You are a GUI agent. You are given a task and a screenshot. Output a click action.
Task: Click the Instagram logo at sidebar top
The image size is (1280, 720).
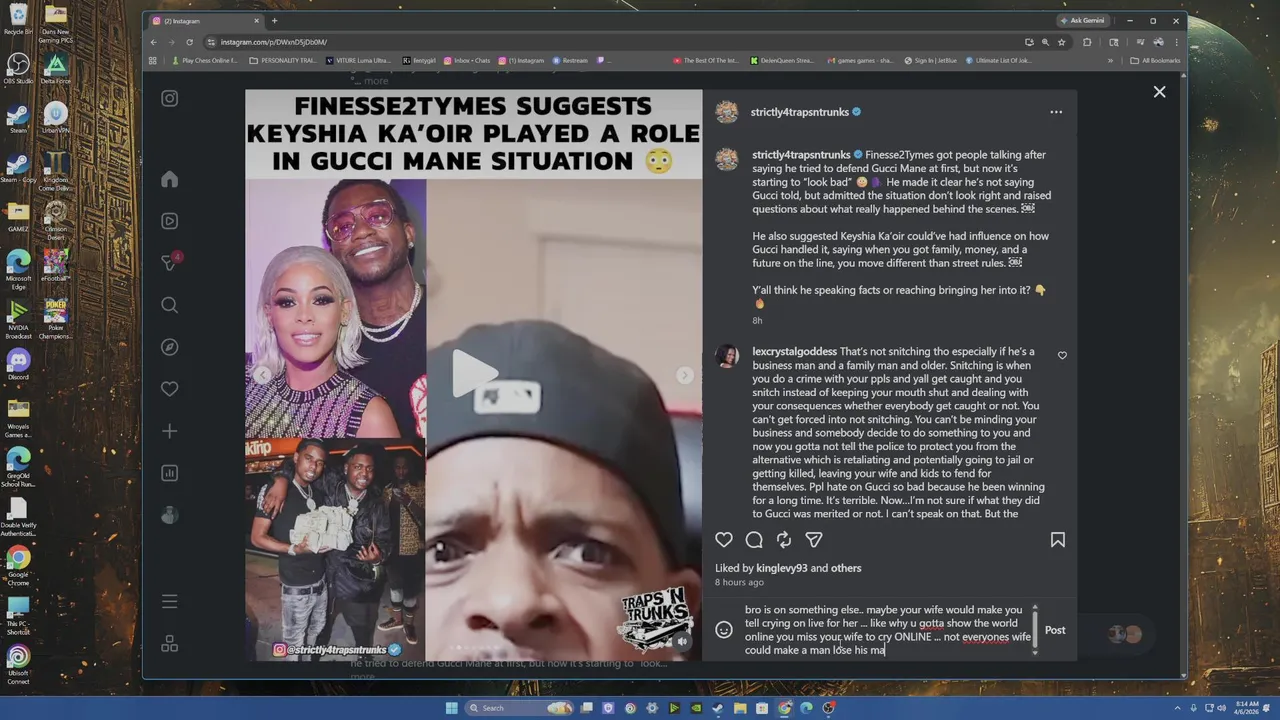pyautogui.click(x=170, y=98)
